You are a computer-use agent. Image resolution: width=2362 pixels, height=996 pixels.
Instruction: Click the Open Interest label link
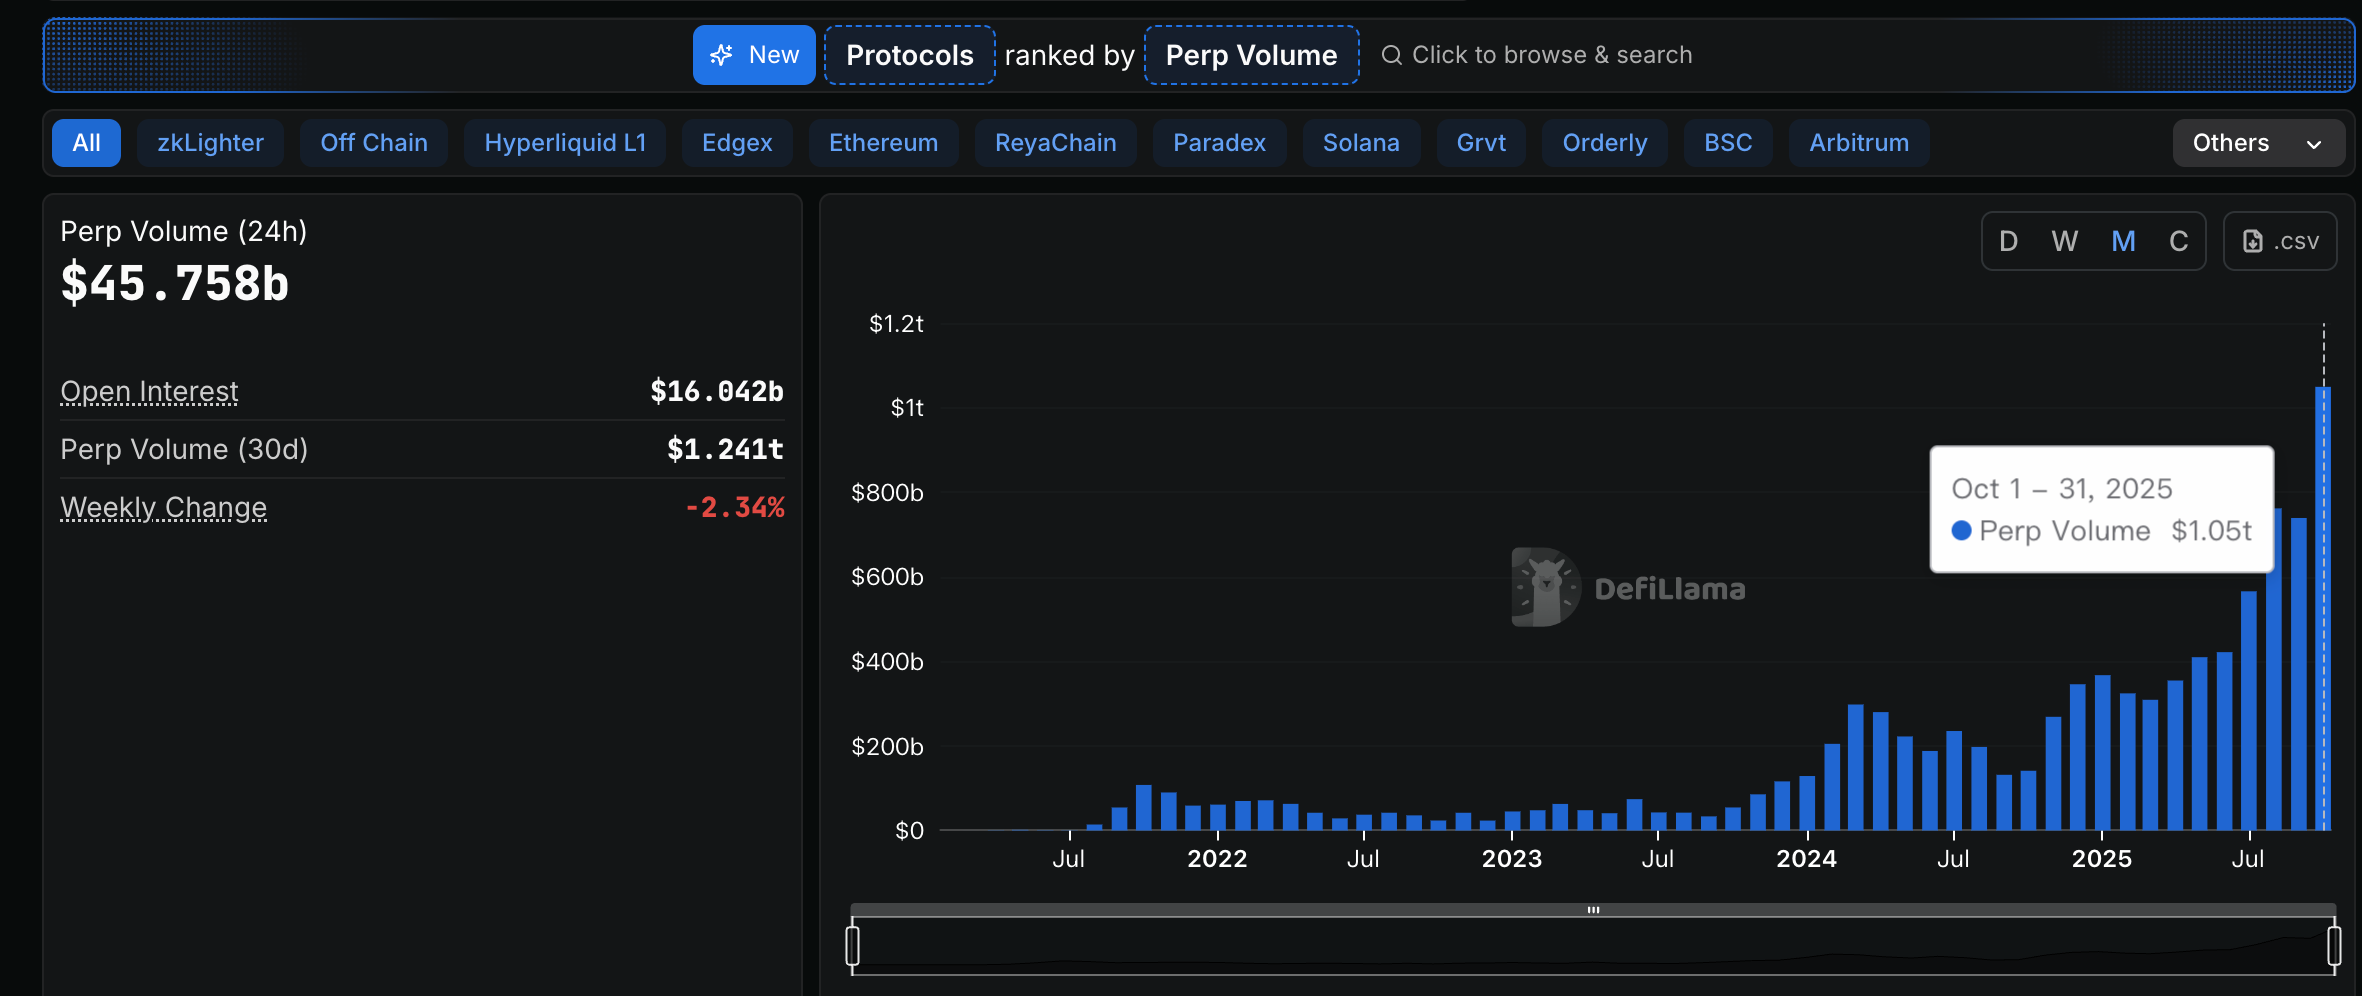[x=149, y=391]
